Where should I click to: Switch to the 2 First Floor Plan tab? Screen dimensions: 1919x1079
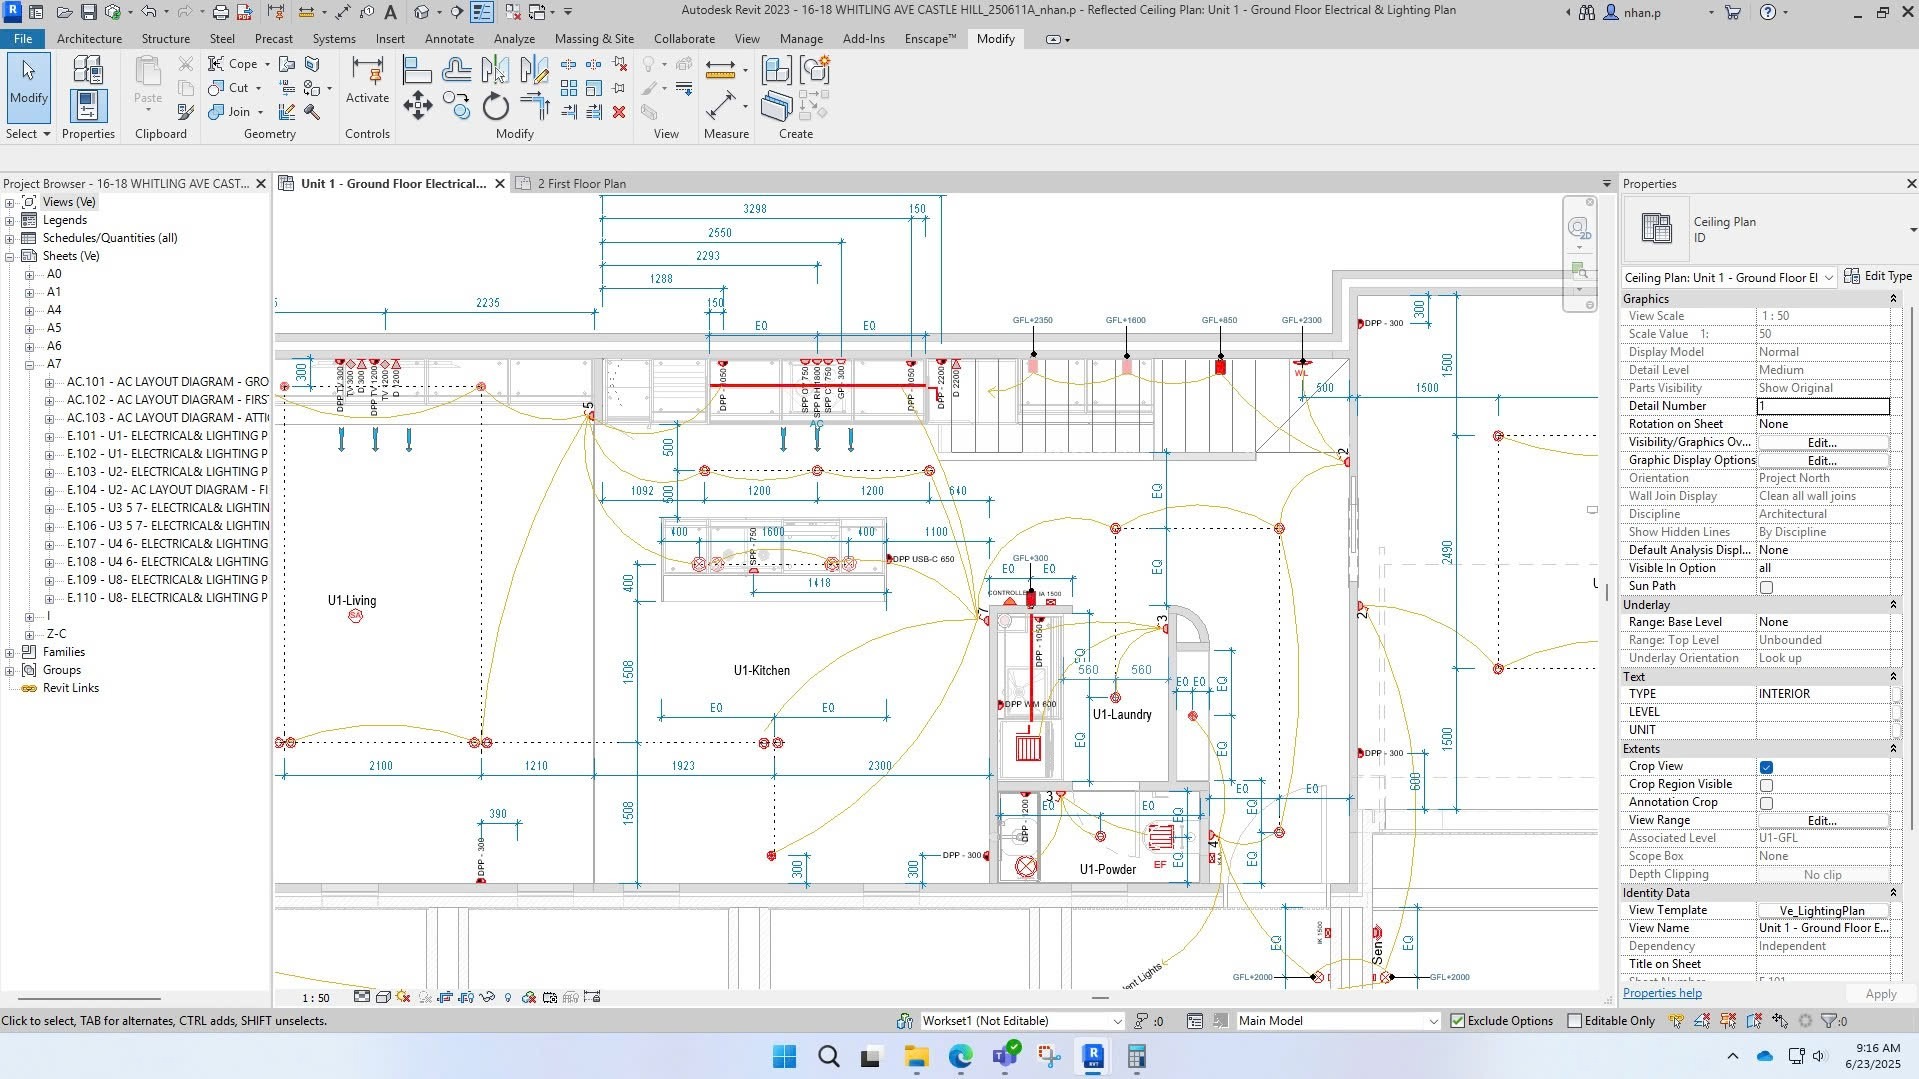[580, 184]
